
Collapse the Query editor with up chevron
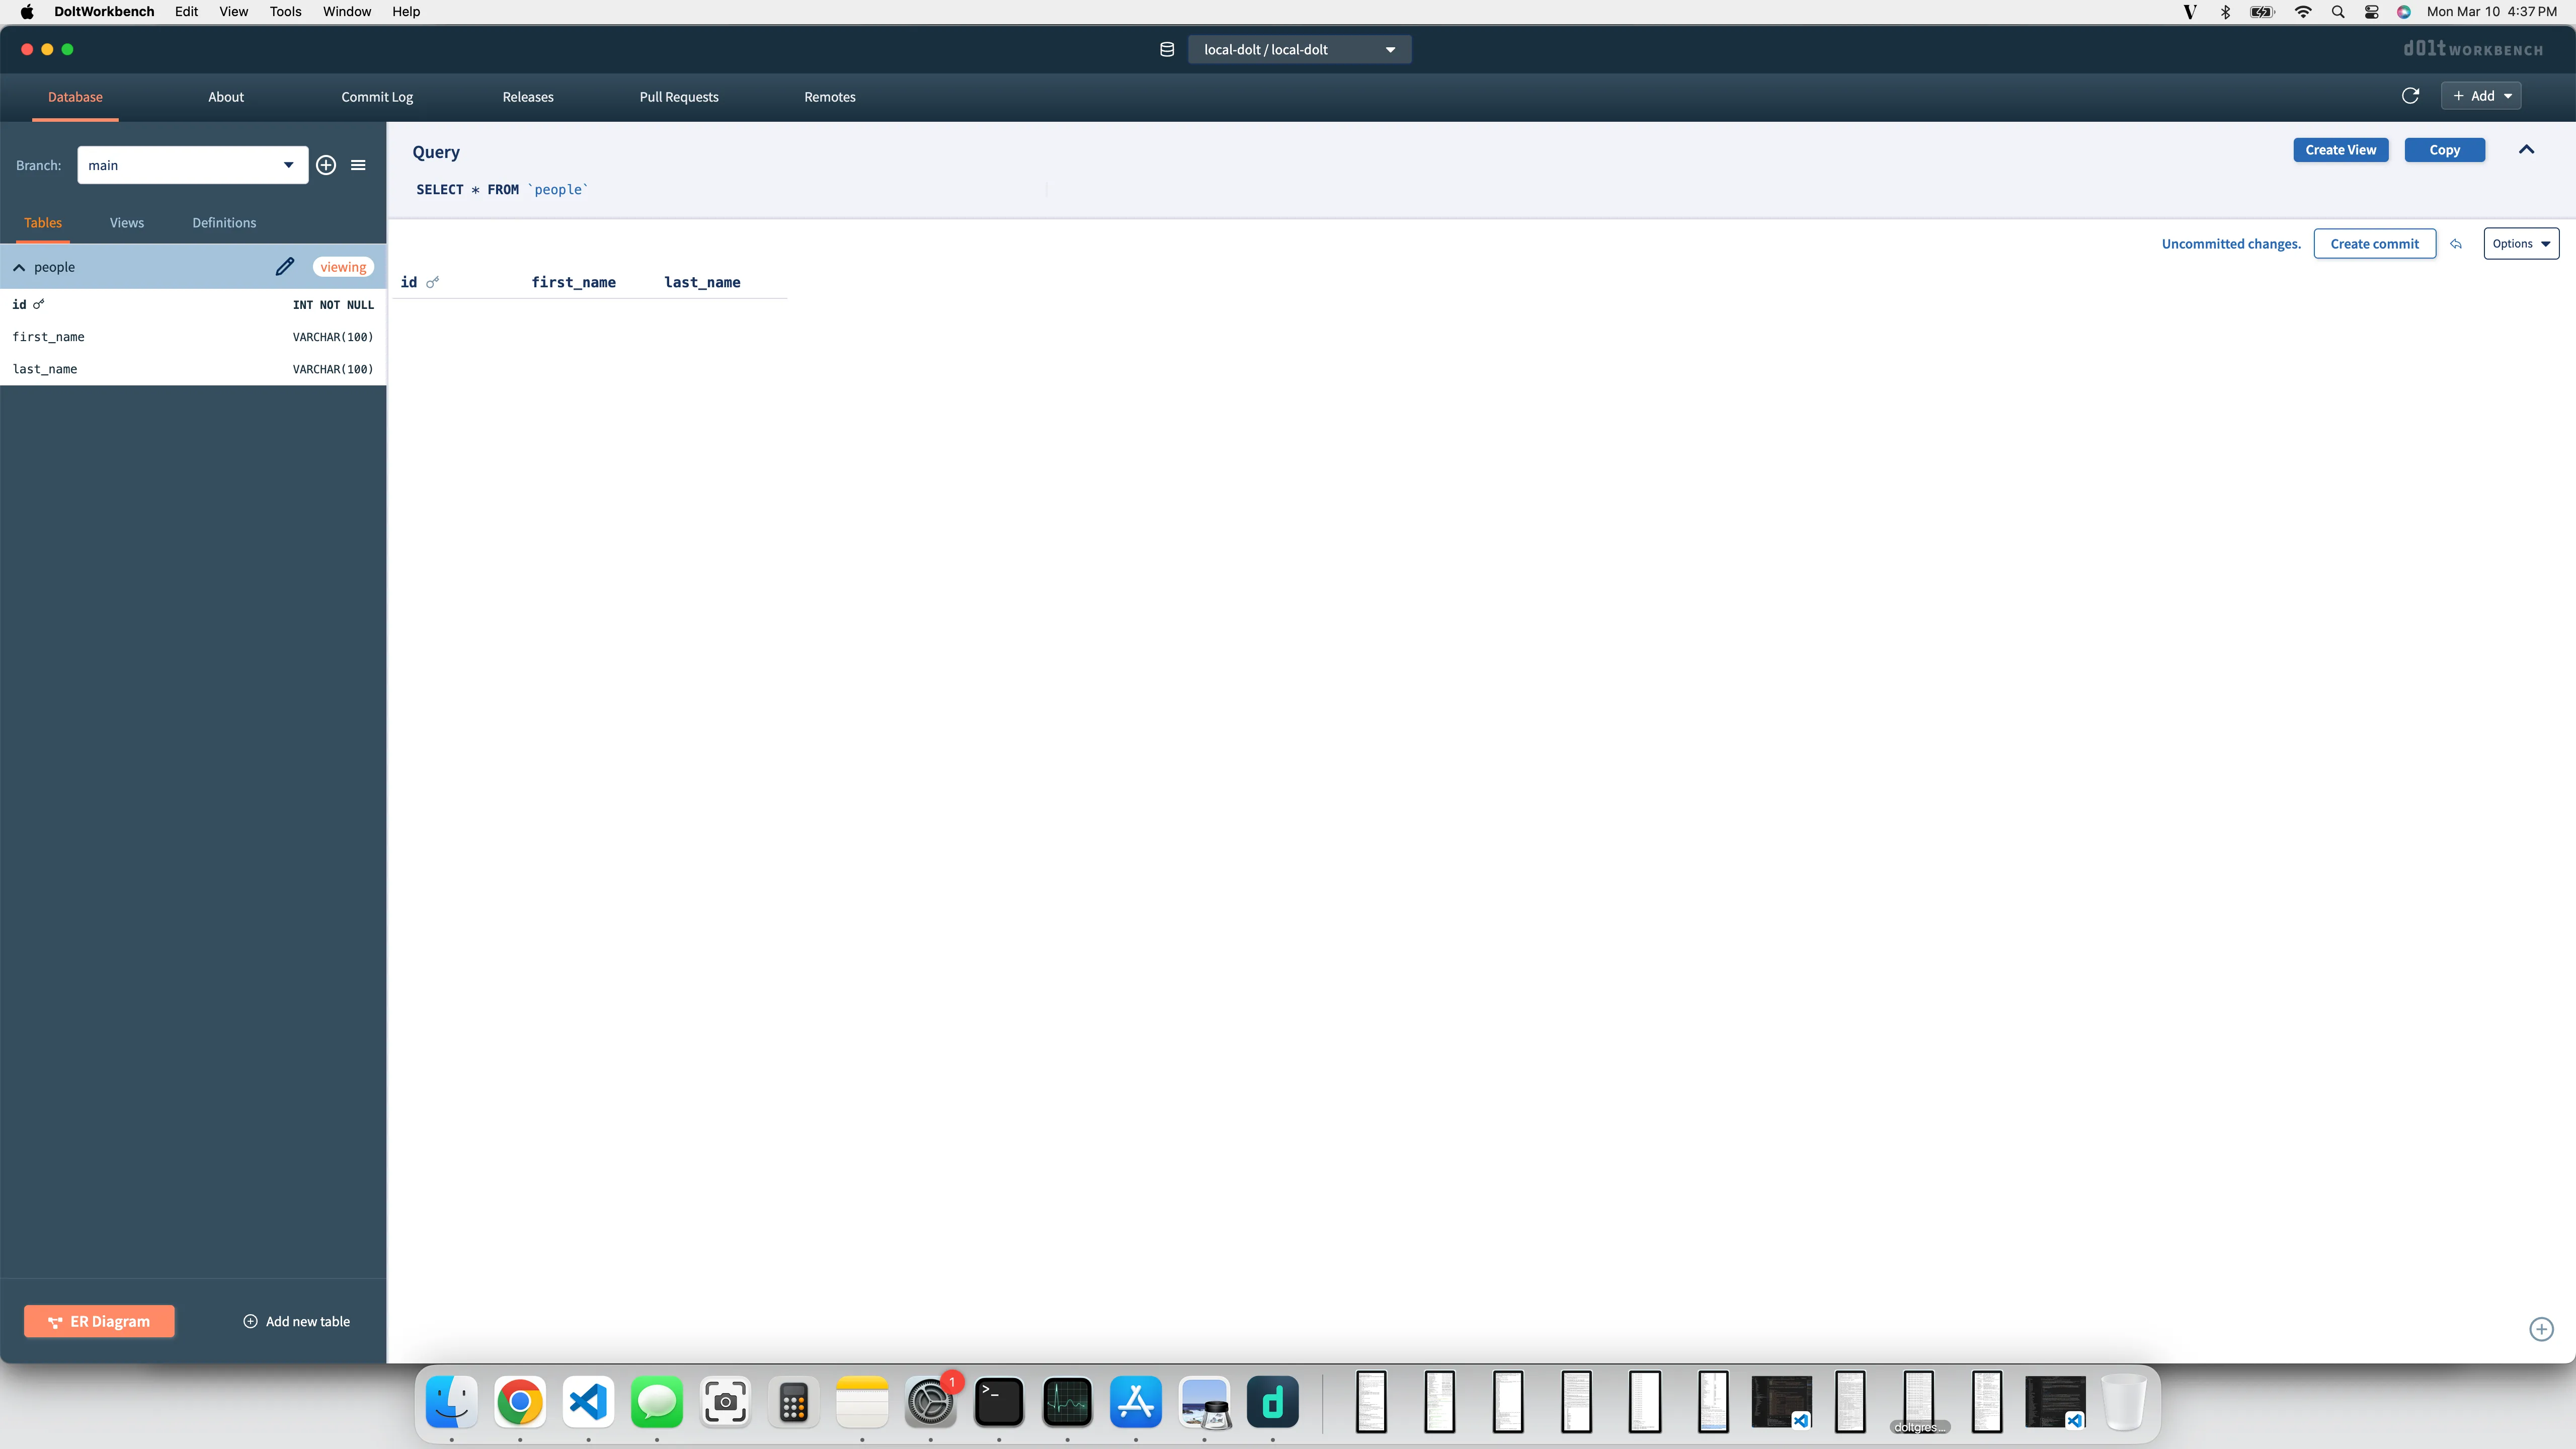tap(2526, 150)
